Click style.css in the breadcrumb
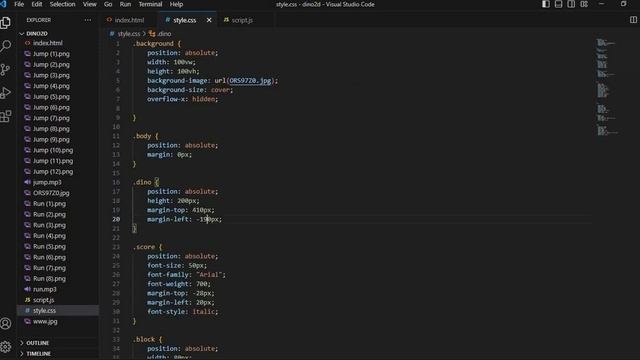The image size is (640, 360). pos(129,34)
